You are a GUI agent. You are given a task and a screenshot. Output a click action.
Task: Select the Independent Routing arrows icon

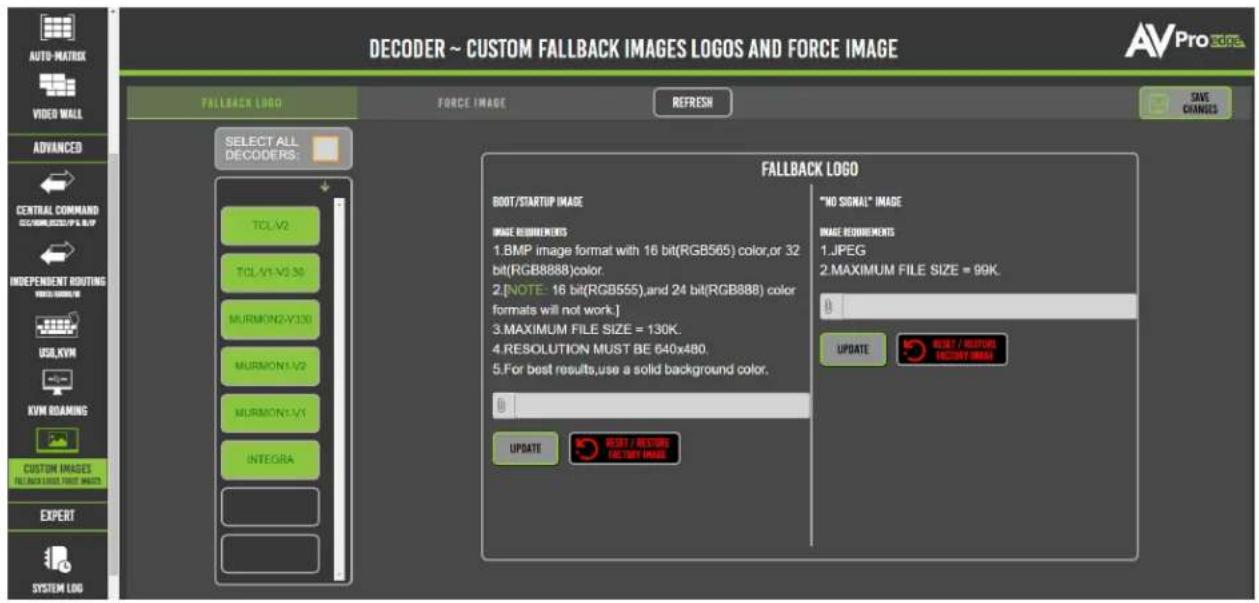pyautogui.click(x=56, y=254)
